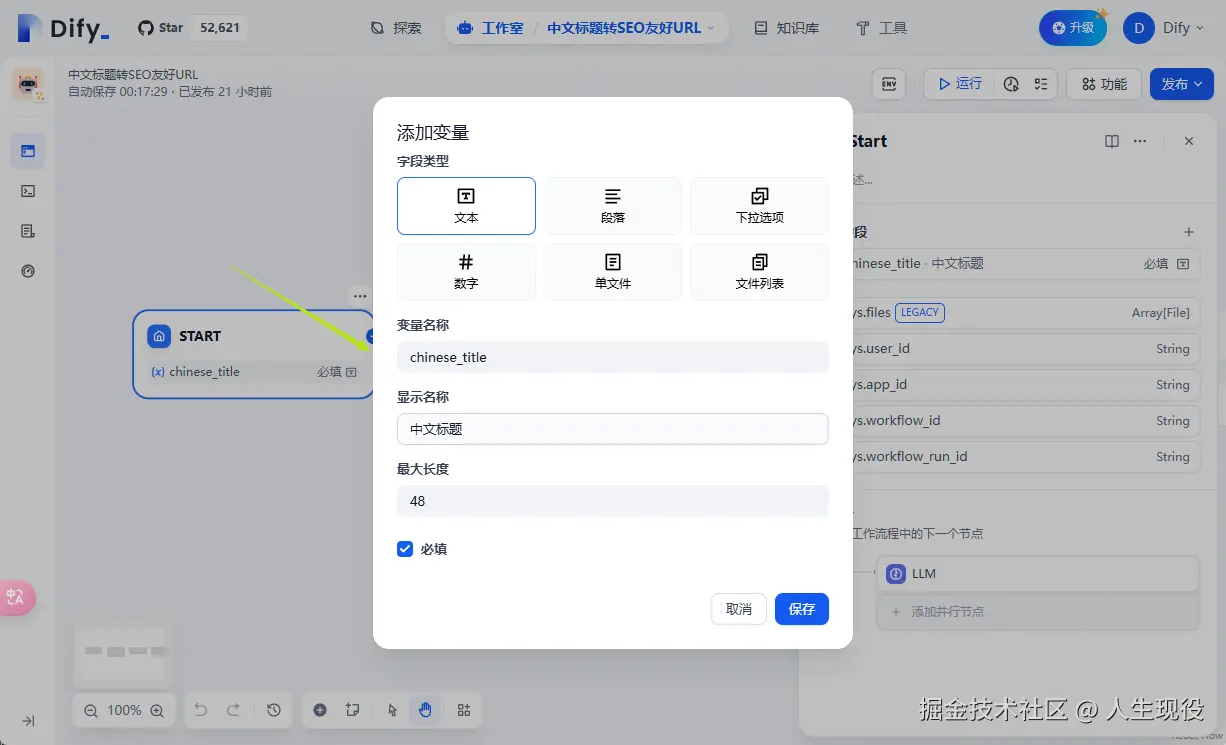Click the add node plus icon
The height and width of the screenshot is (745, 1226).
click(x=320, y=710)
